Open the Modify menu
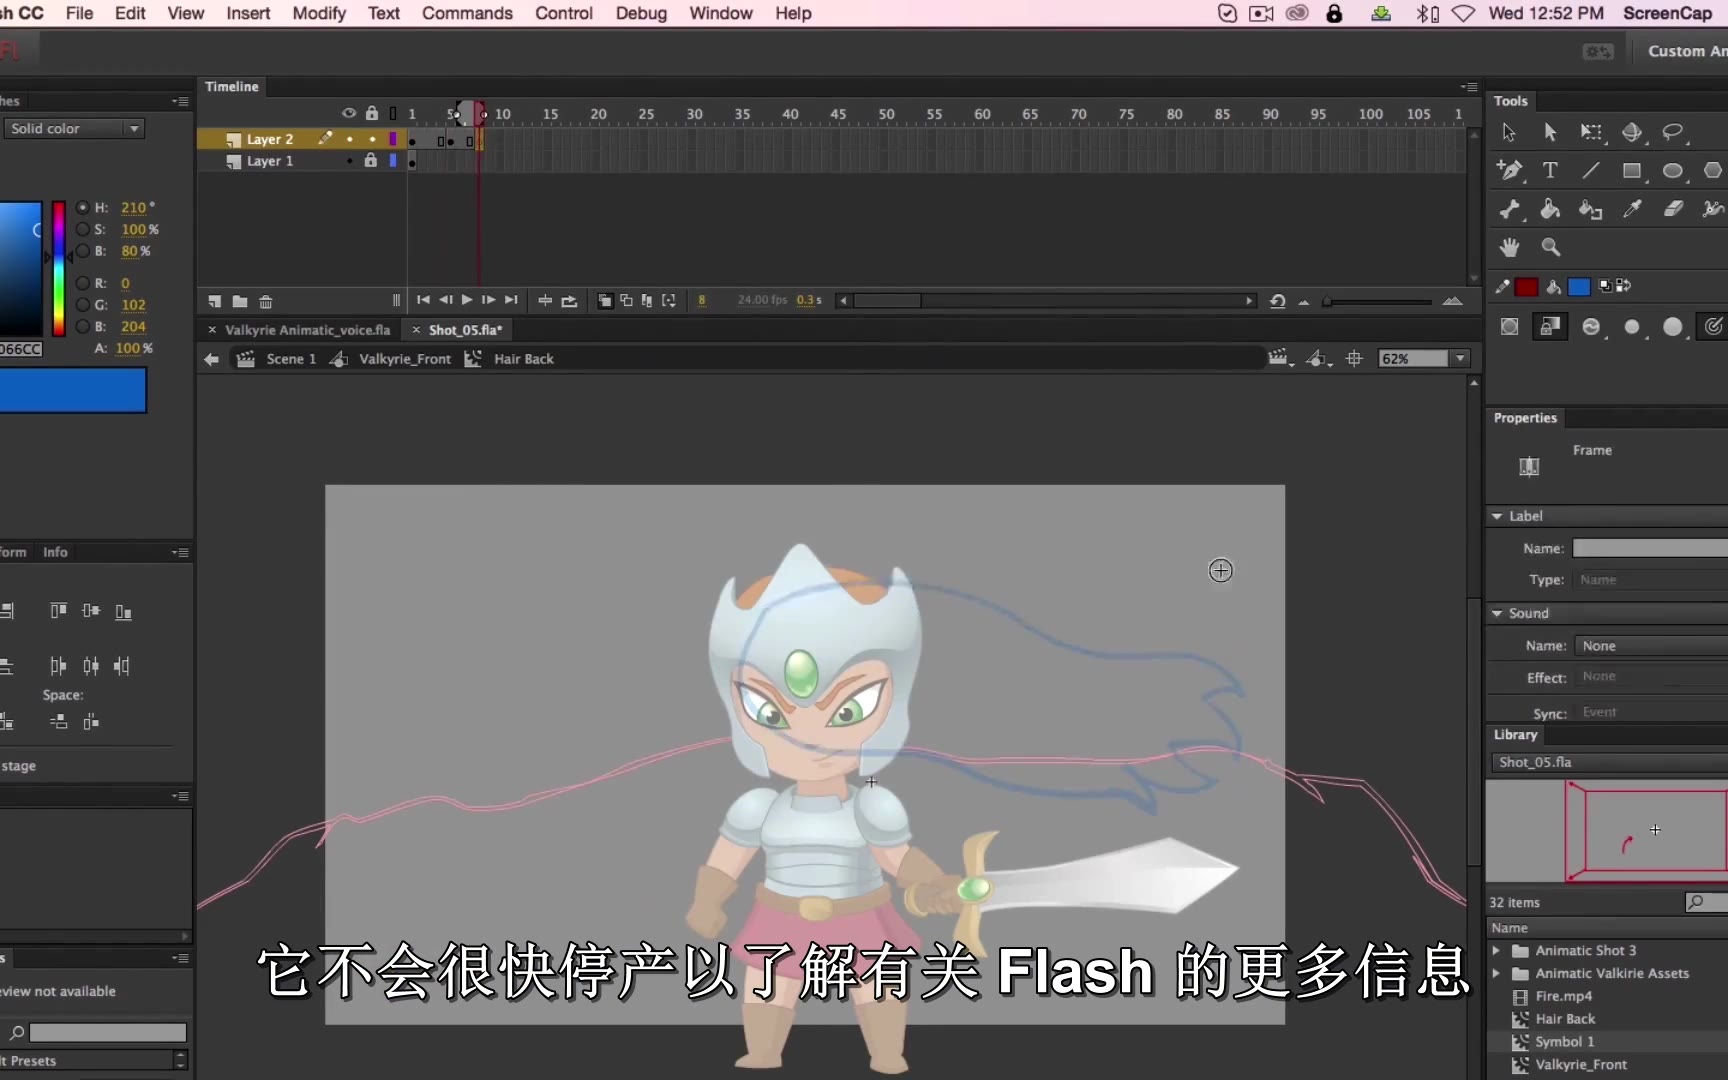This screenshot has height=1080, width=1728. (x=318, y=13)
